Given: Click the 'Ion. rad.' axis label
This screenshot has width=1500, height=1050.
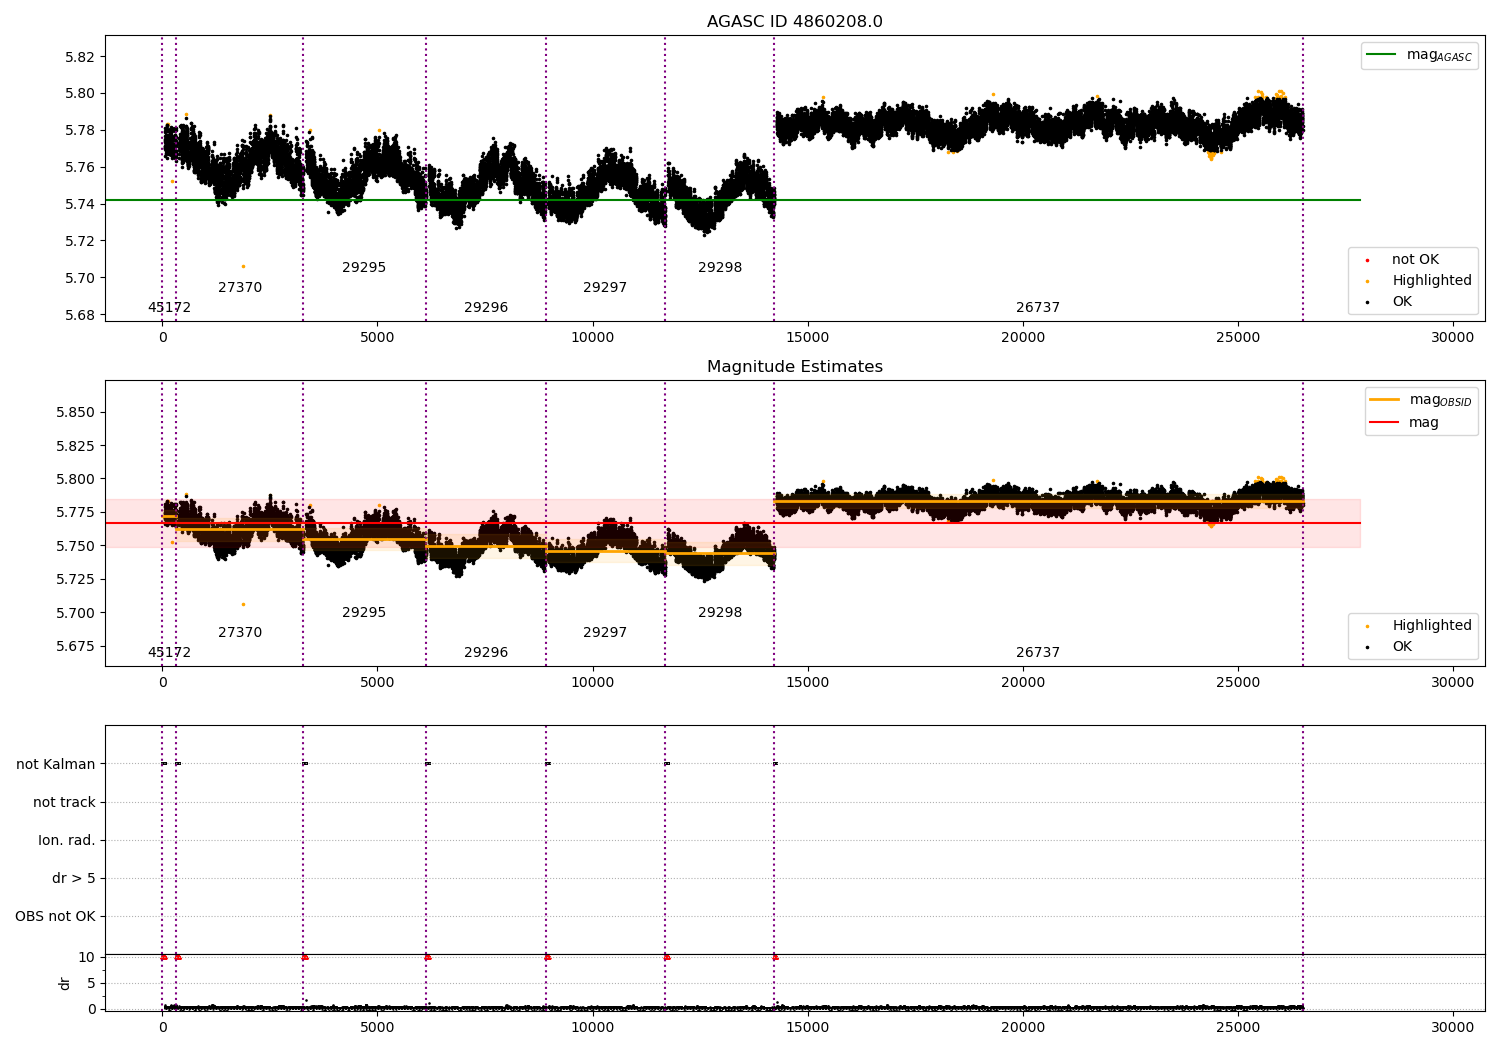Looking at the screenshot, I should point(67,841).
